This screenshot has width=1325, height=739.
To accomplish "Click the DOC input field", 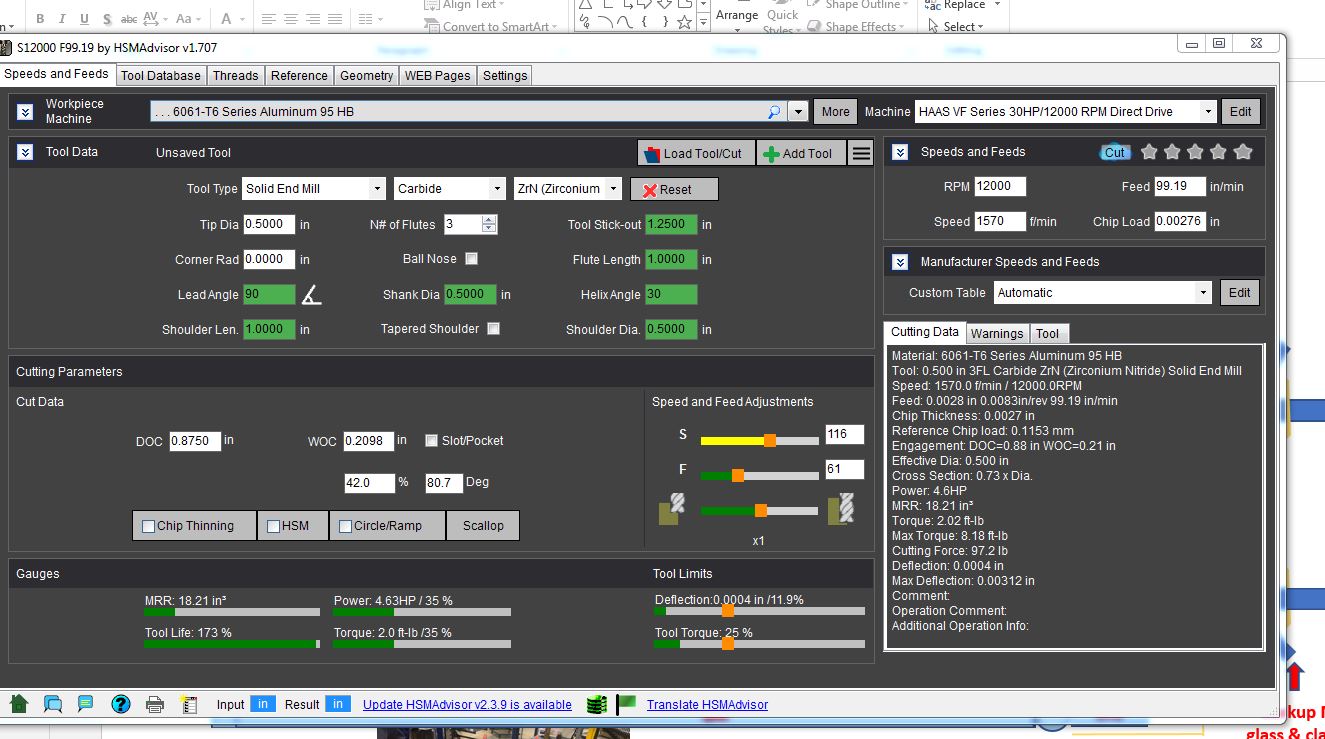I will click(x=194, y=440).
